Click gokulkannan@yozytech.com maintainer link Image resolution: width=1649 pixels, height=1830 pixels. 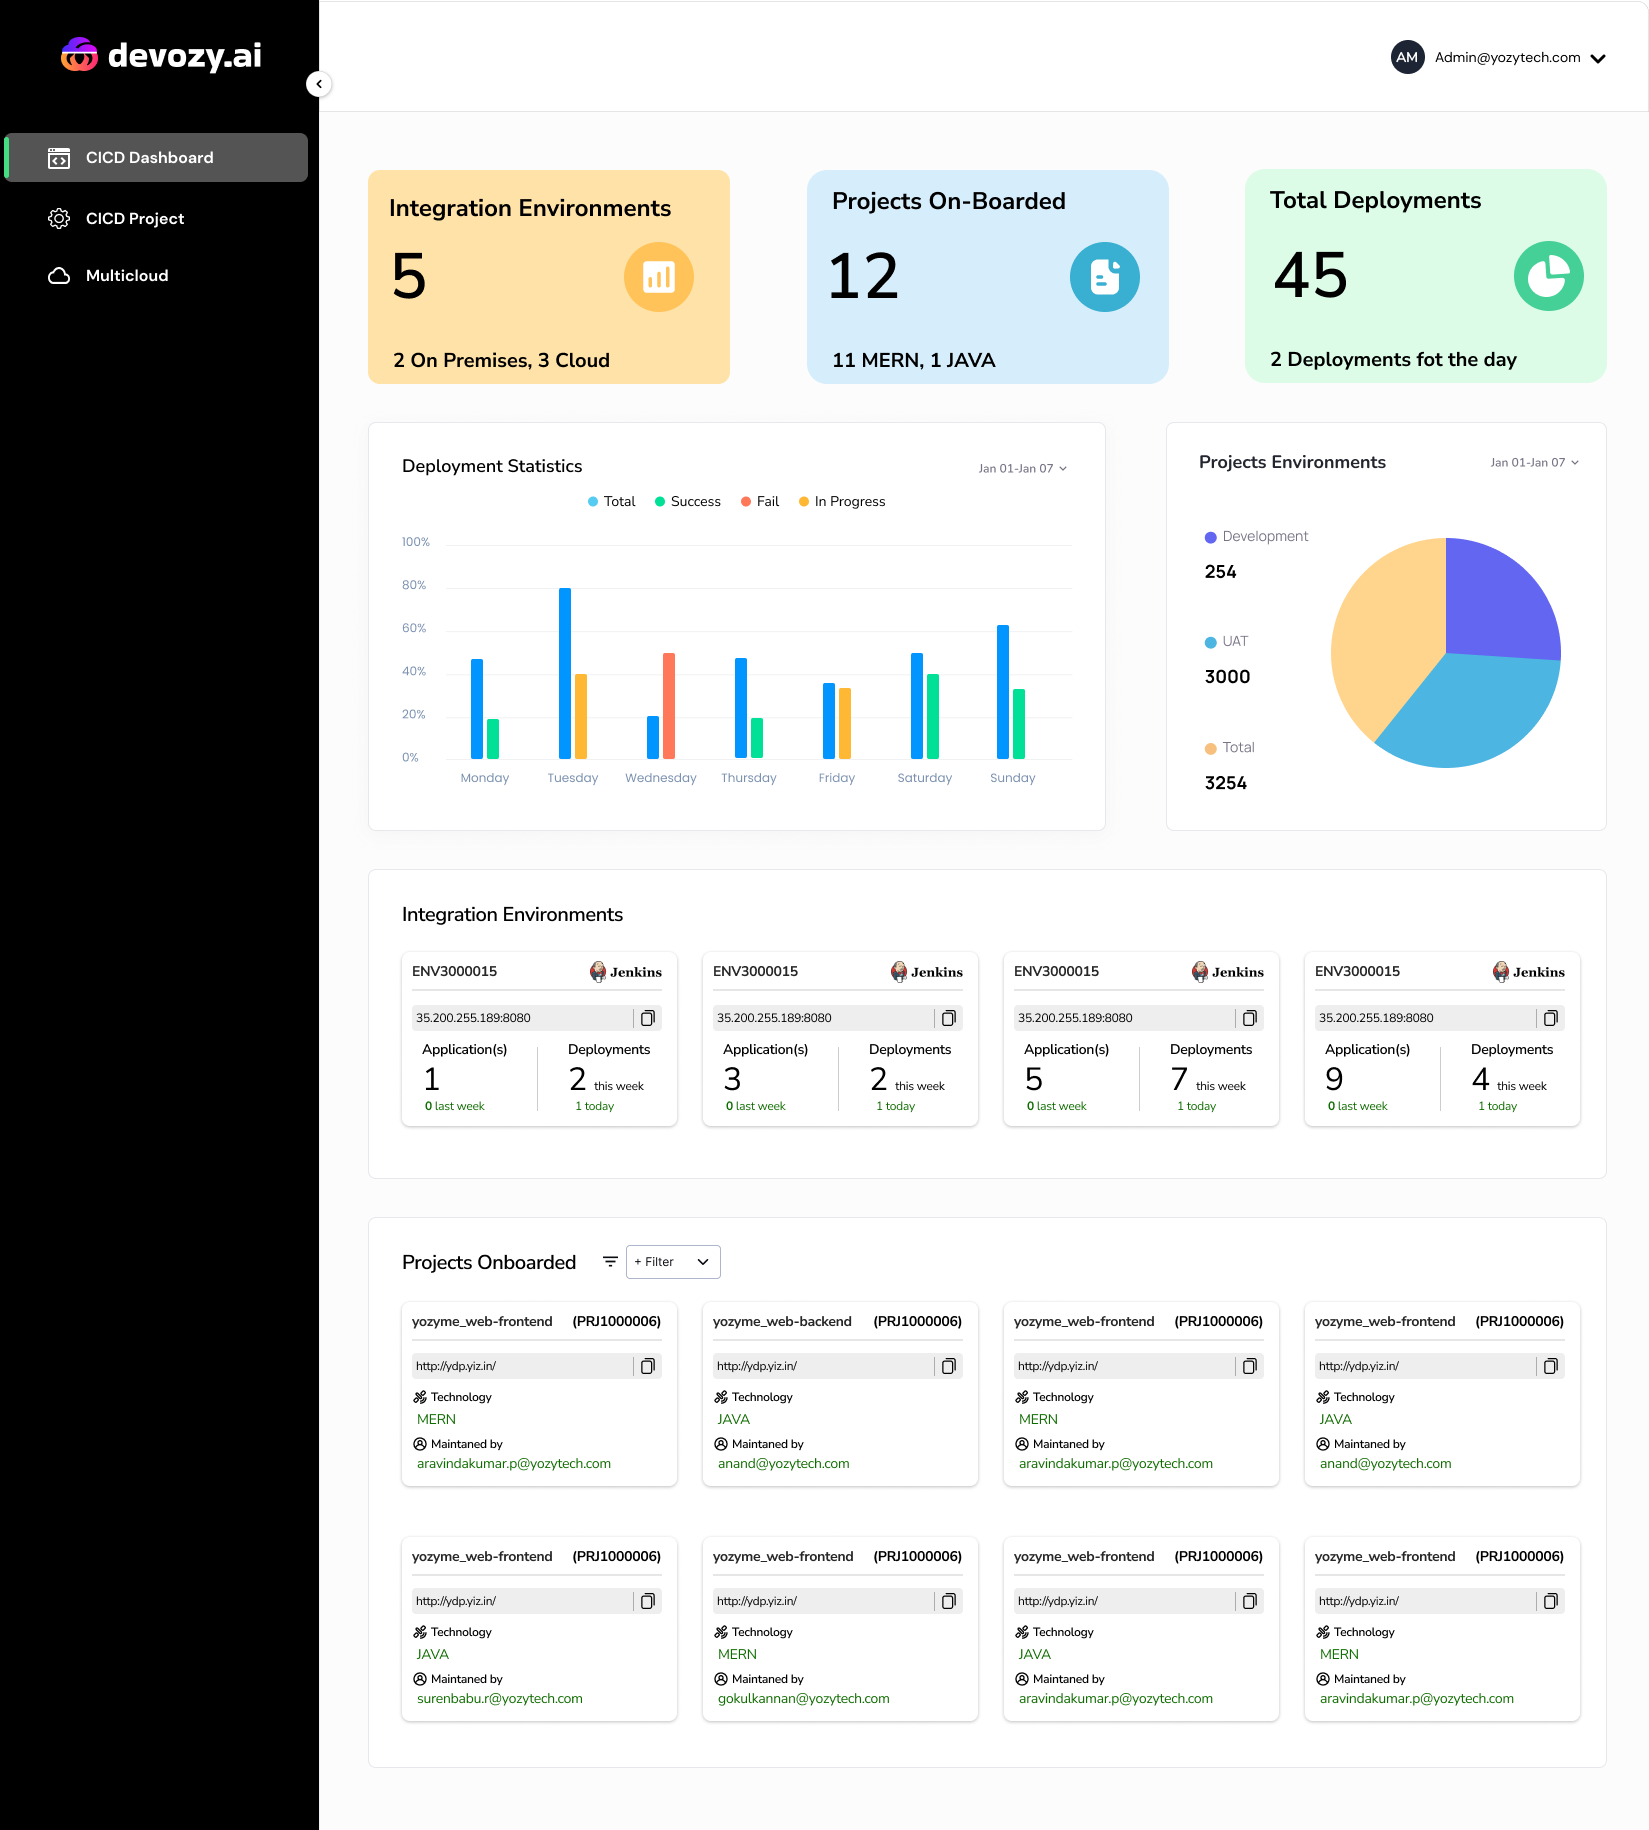pos(804,1699)
